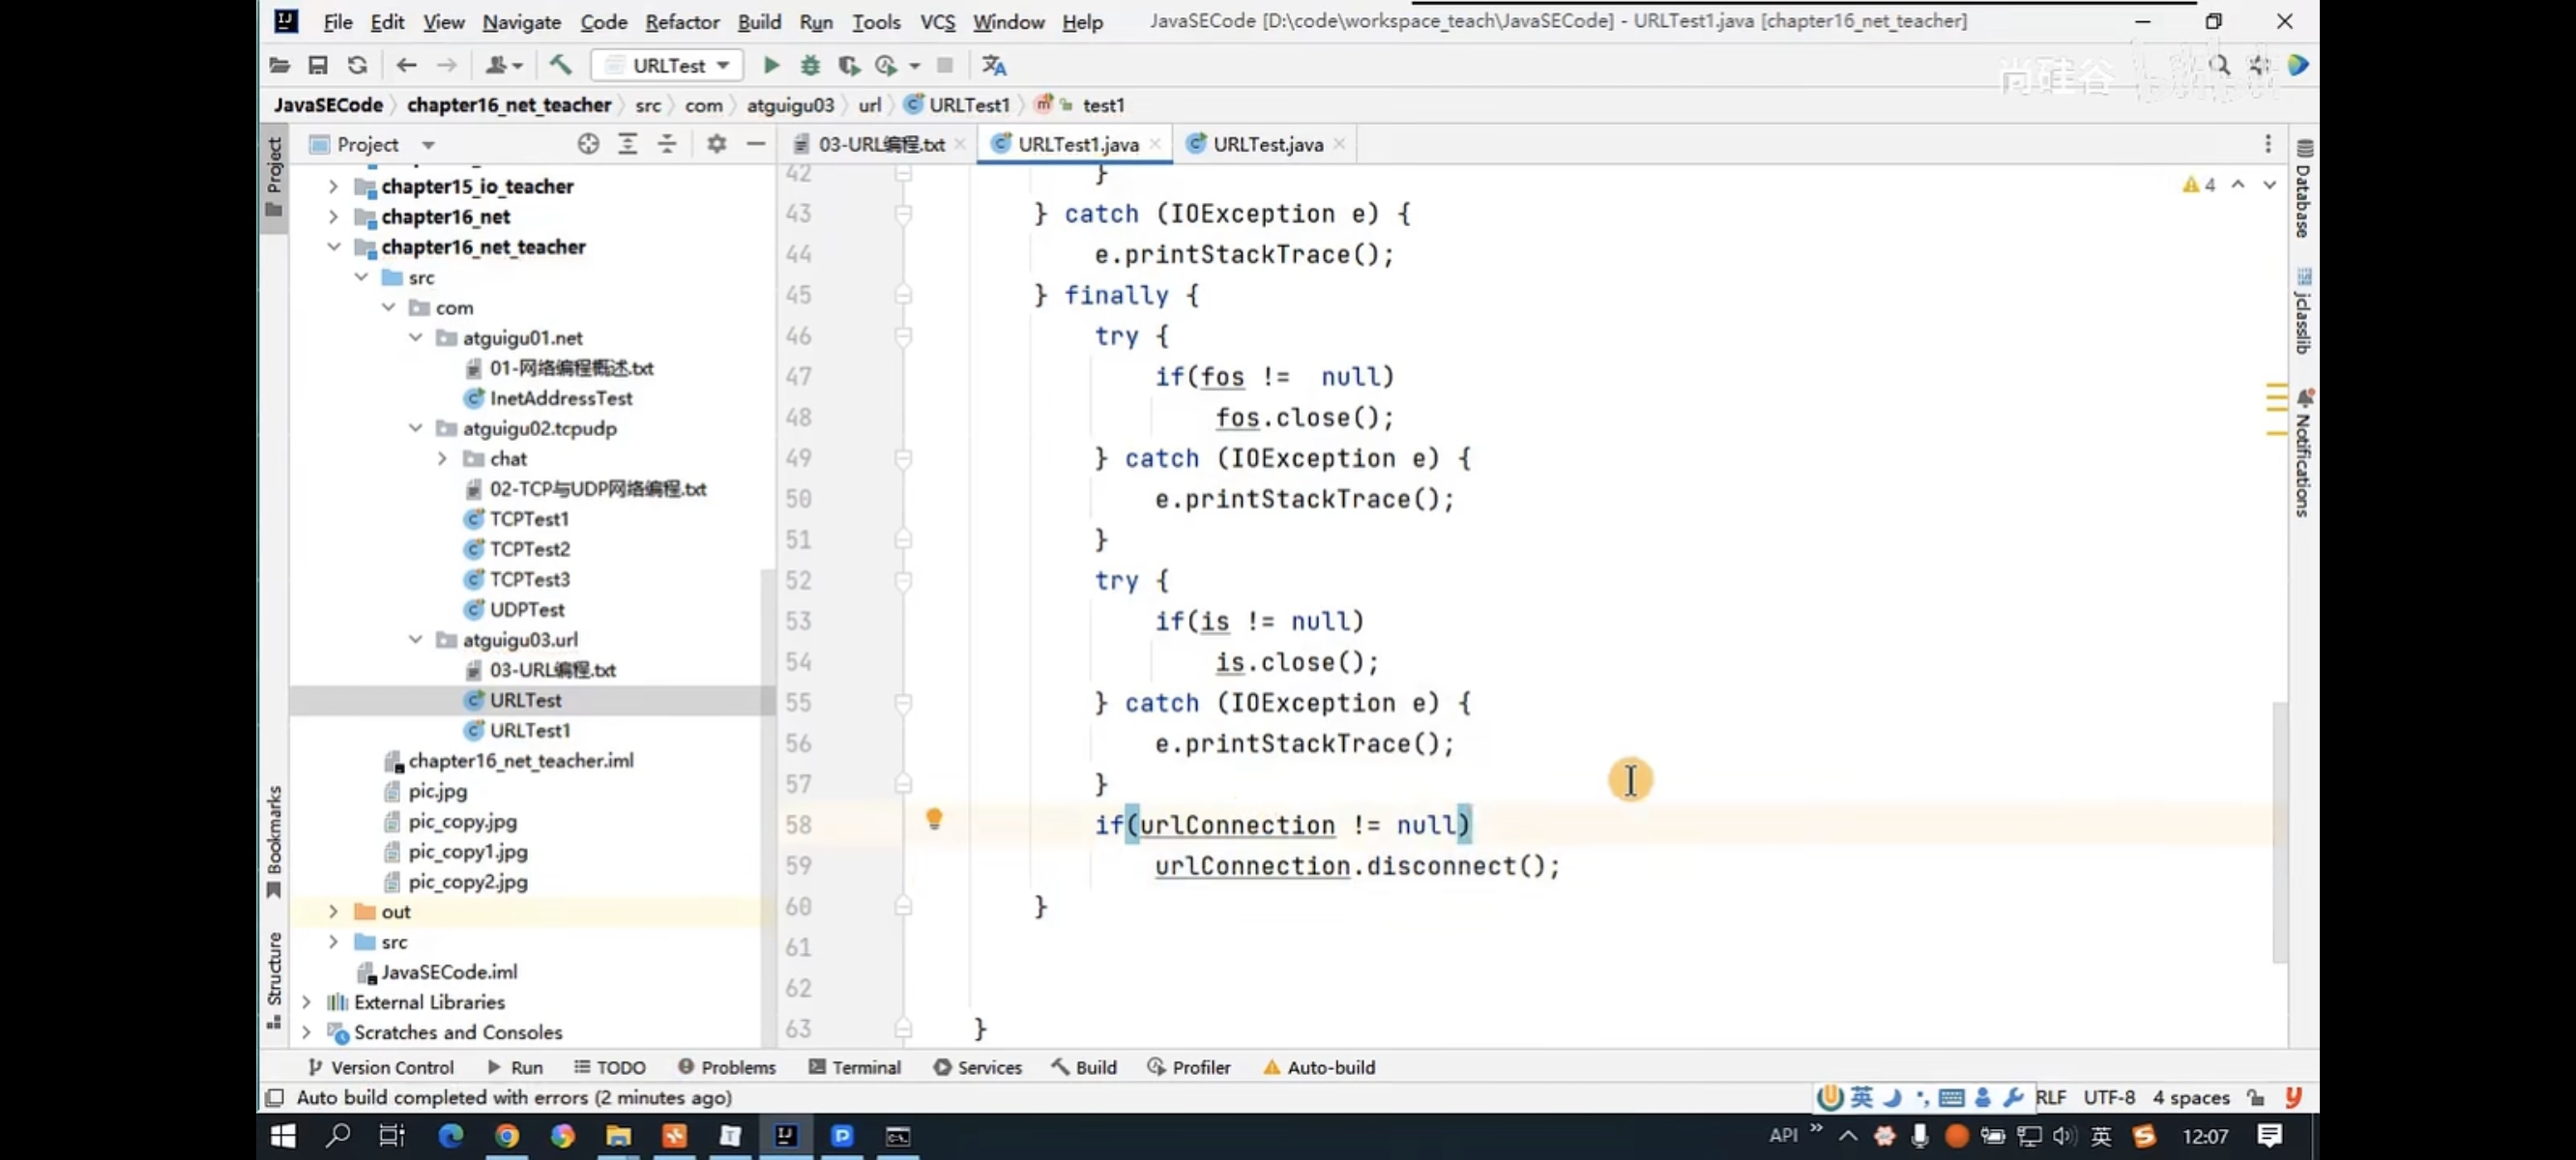Collapse the atguigu02.tcpudp package
This screenshot has height=1160, width=2576.
coord(415,428)
